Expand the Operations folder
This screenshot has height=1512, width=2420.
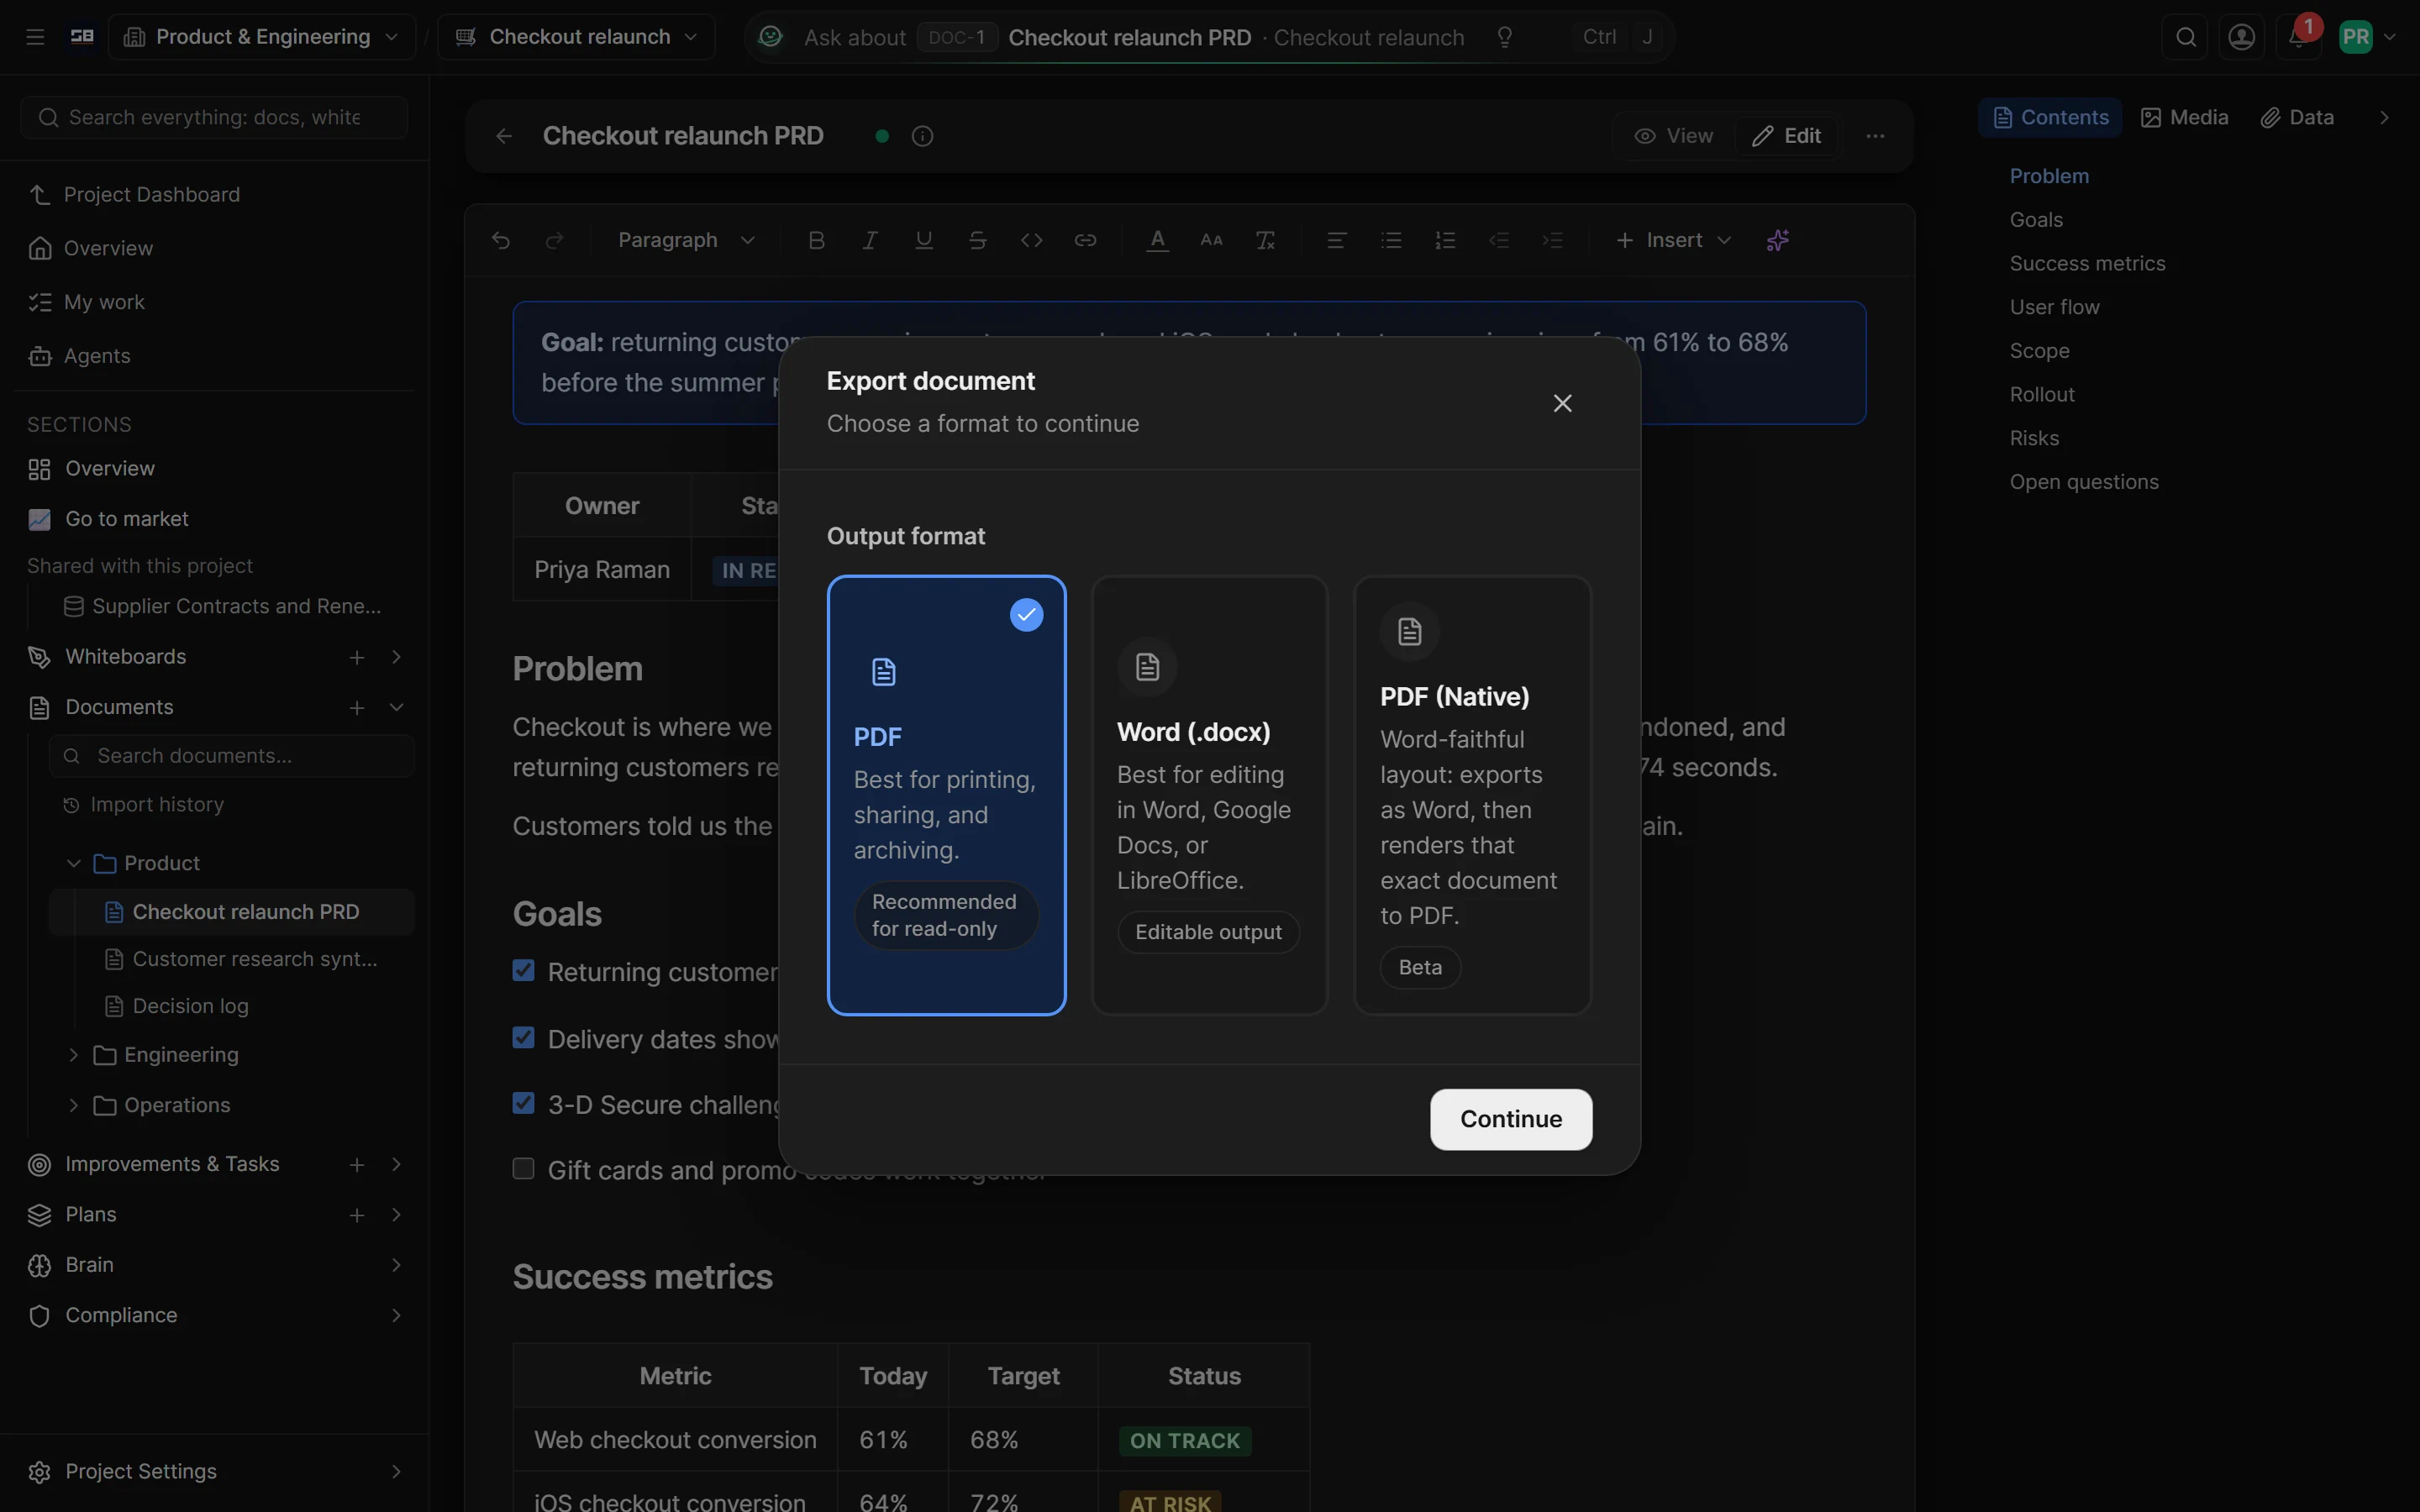coord(73,1105)
